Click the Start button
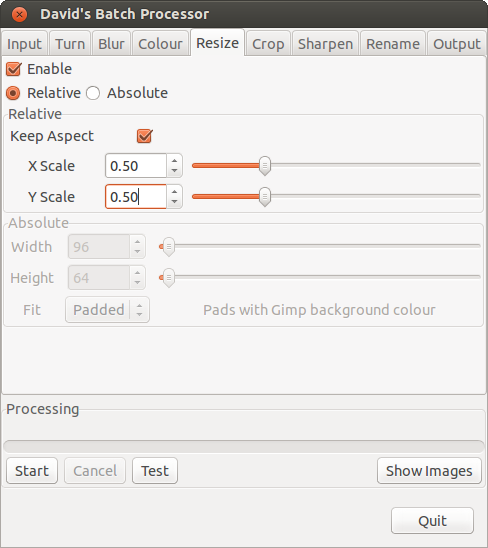The width and height of the screenshot is (488, 548). tap(32, 471)
